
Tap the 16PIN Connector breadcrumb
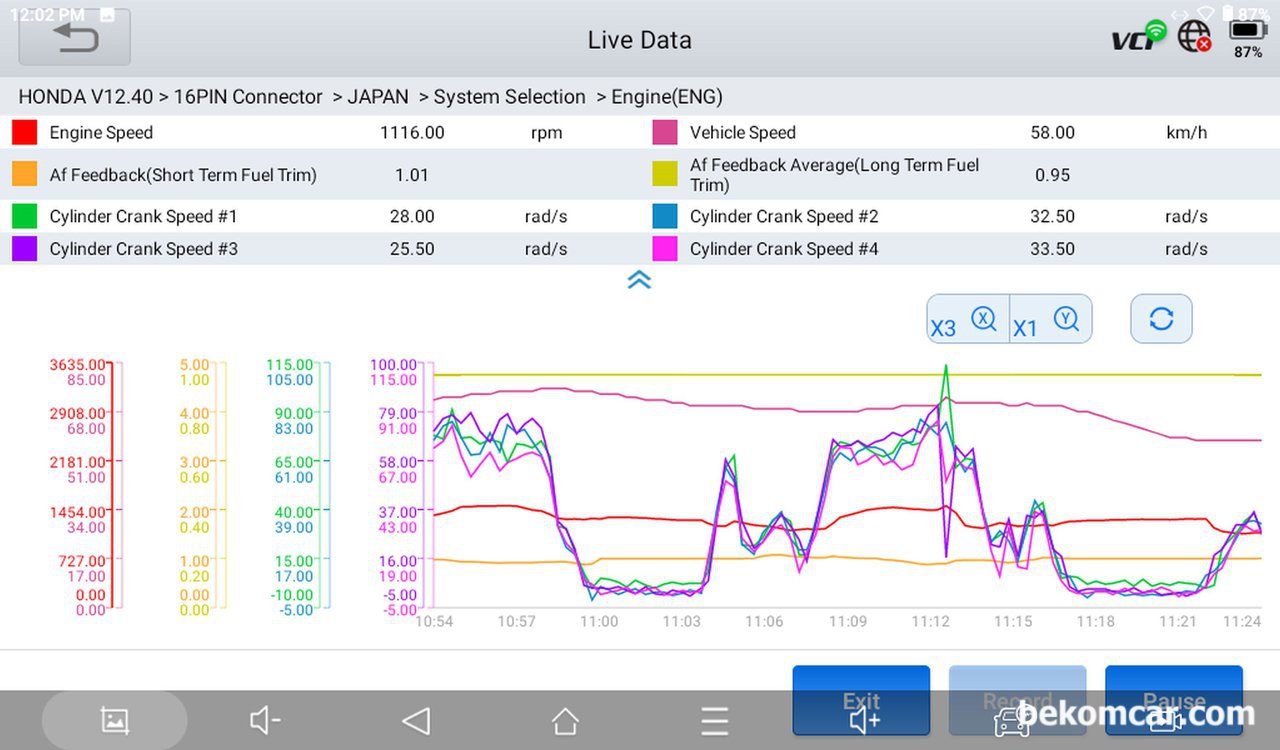tap(248, 97)
